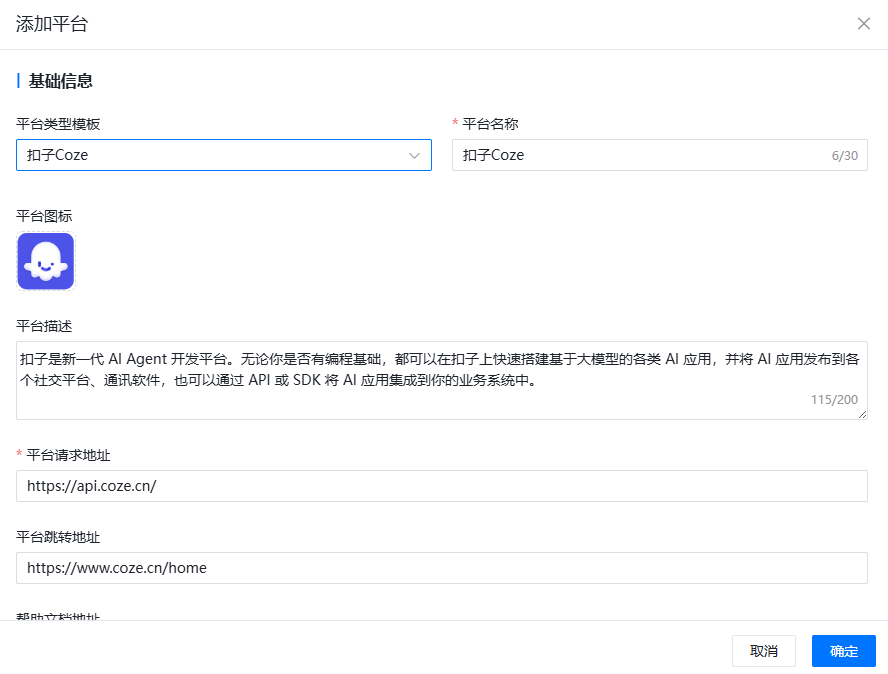
Task: Click the Coze ghost platform icon
Action: pos(46,261)
